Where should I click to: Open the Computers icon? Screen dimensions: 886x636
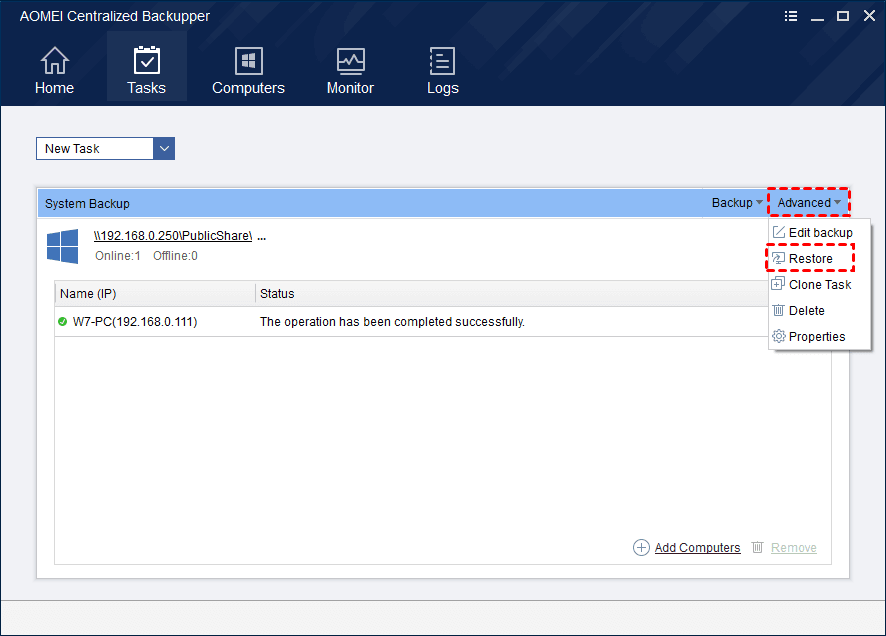coord(249,60)
